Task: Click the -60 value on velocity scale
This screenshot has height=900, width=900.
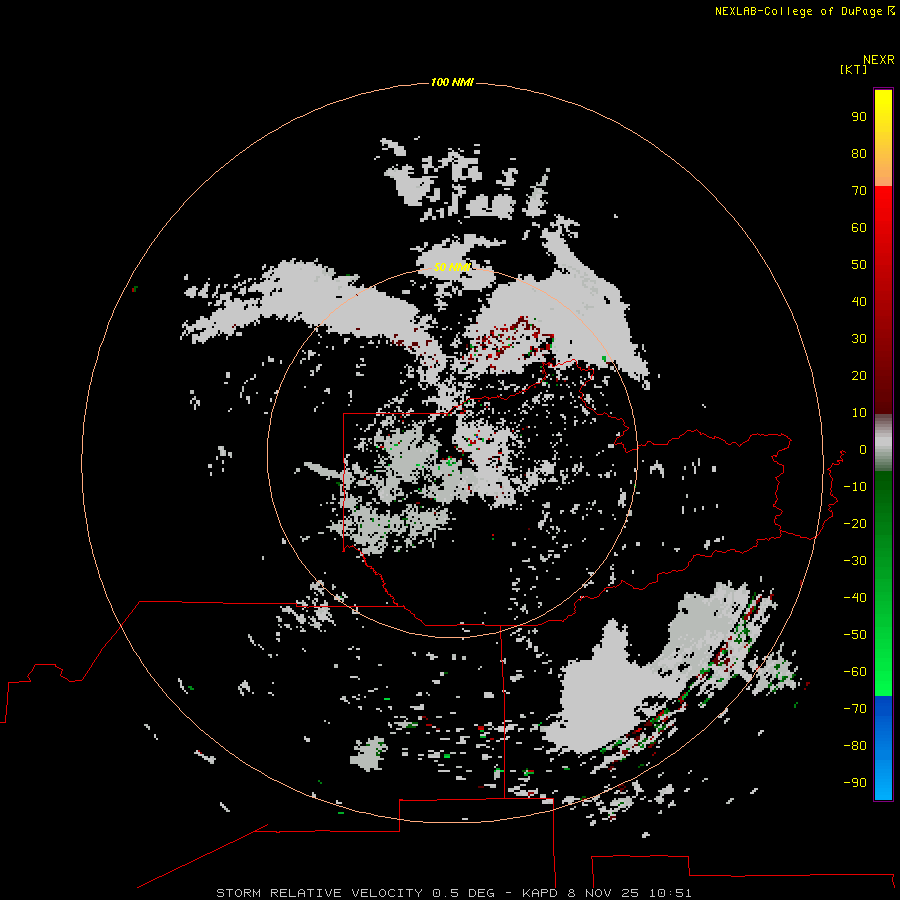Action: pos(855,672)
